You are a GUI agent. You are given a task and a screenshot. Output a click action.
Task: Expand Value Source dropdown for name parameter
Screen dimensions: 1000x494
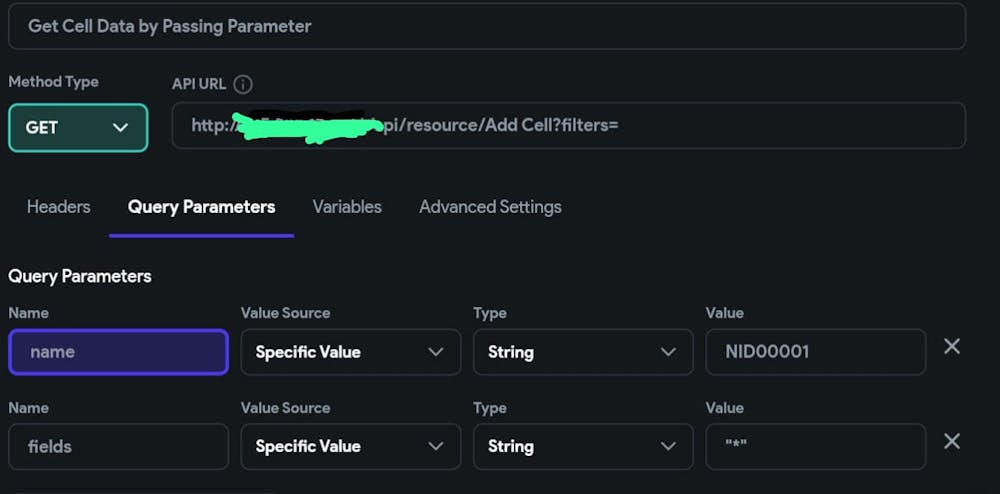[x=350, y=352]
